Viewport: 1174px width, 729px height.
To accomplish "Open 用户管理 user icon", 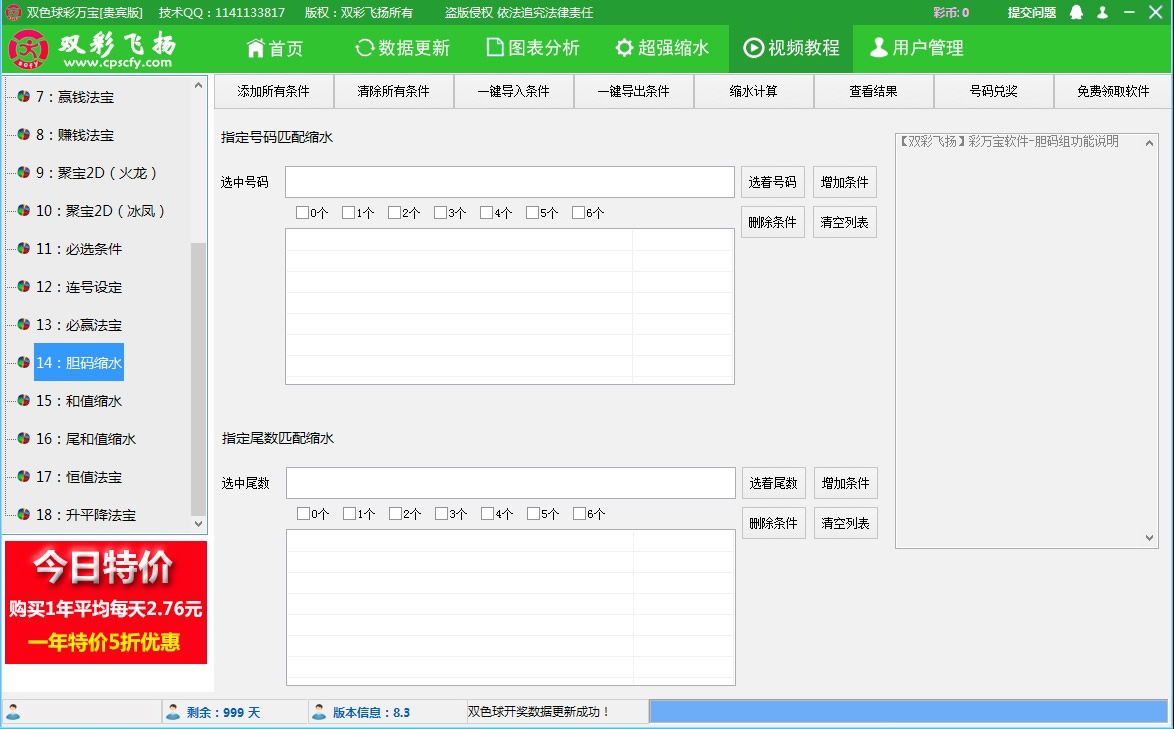I will tap(880, 47).
